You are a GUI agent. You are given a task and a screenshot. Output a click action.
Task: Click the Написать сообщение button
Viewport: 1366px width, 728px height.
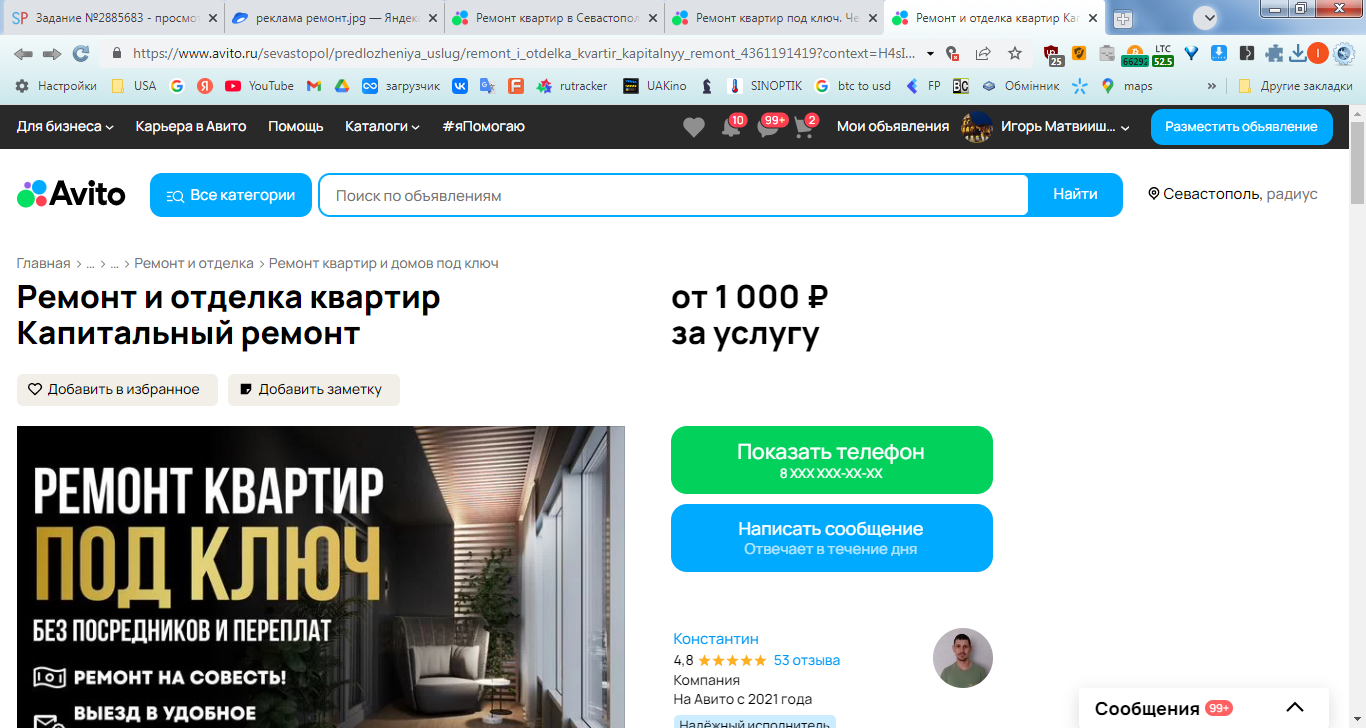(832, 538)
